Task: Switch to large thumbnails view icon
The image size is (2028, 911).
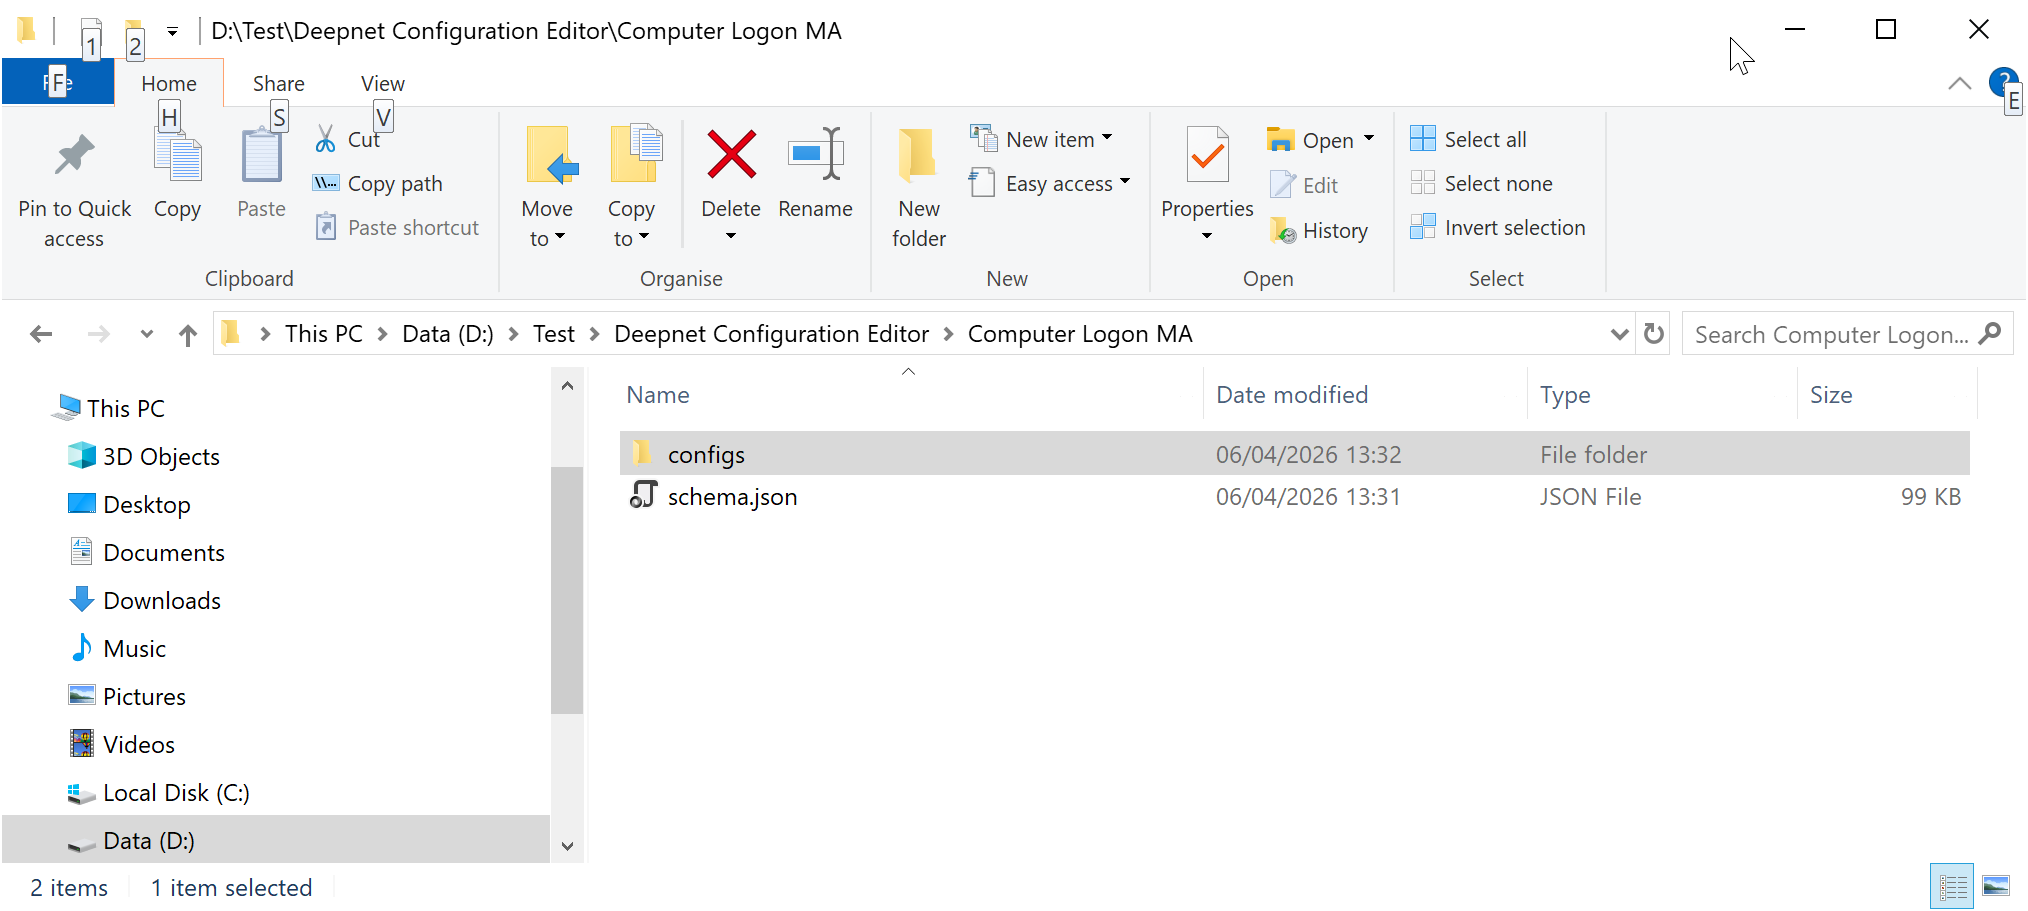Action: tap(1996, 886)
